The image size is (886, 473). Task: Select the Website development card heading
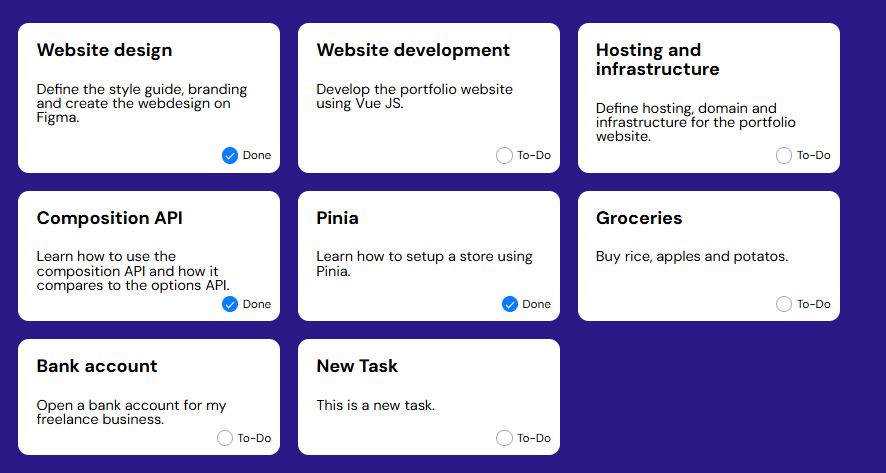tap(413, 50)
